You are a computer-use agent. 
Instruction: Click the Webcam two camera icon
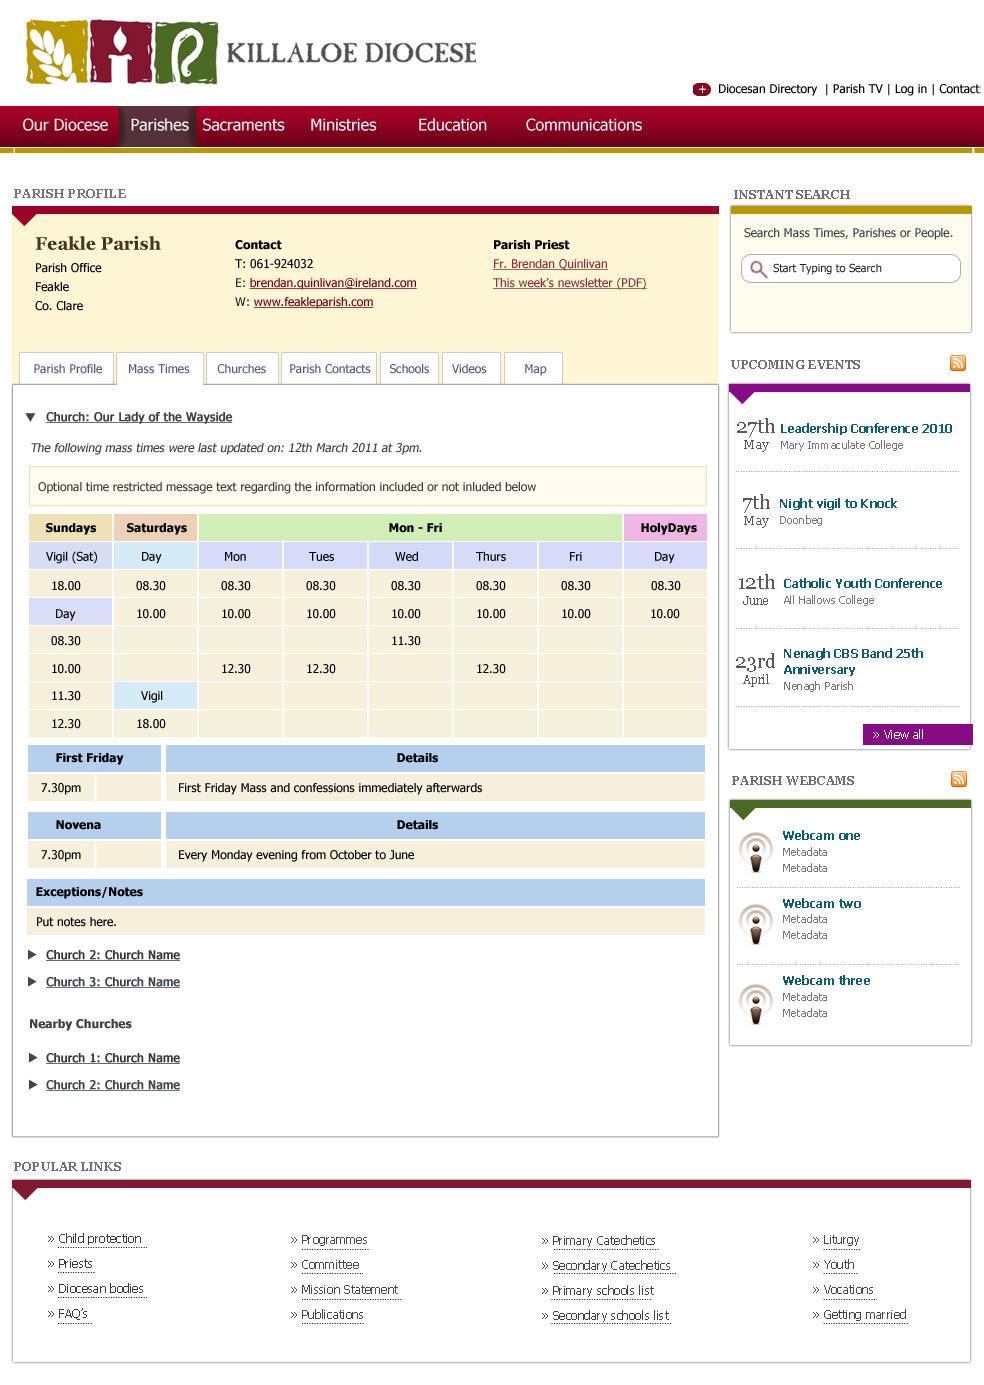pos(756,921)
